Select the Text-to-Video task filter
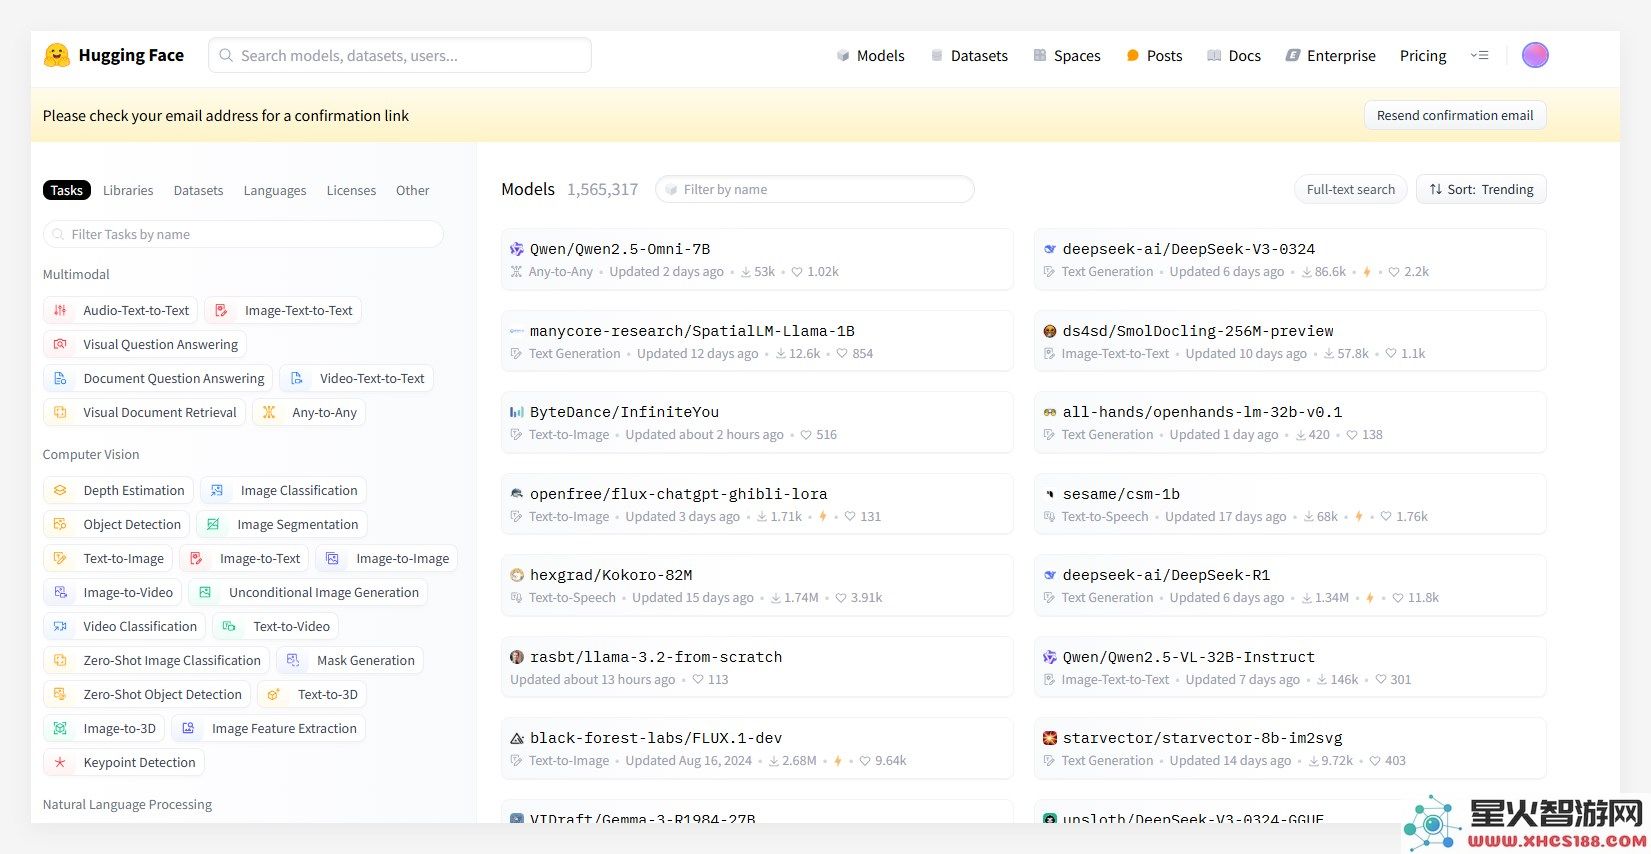Viewport: 1651px width, 854px height. pos(276,626)
